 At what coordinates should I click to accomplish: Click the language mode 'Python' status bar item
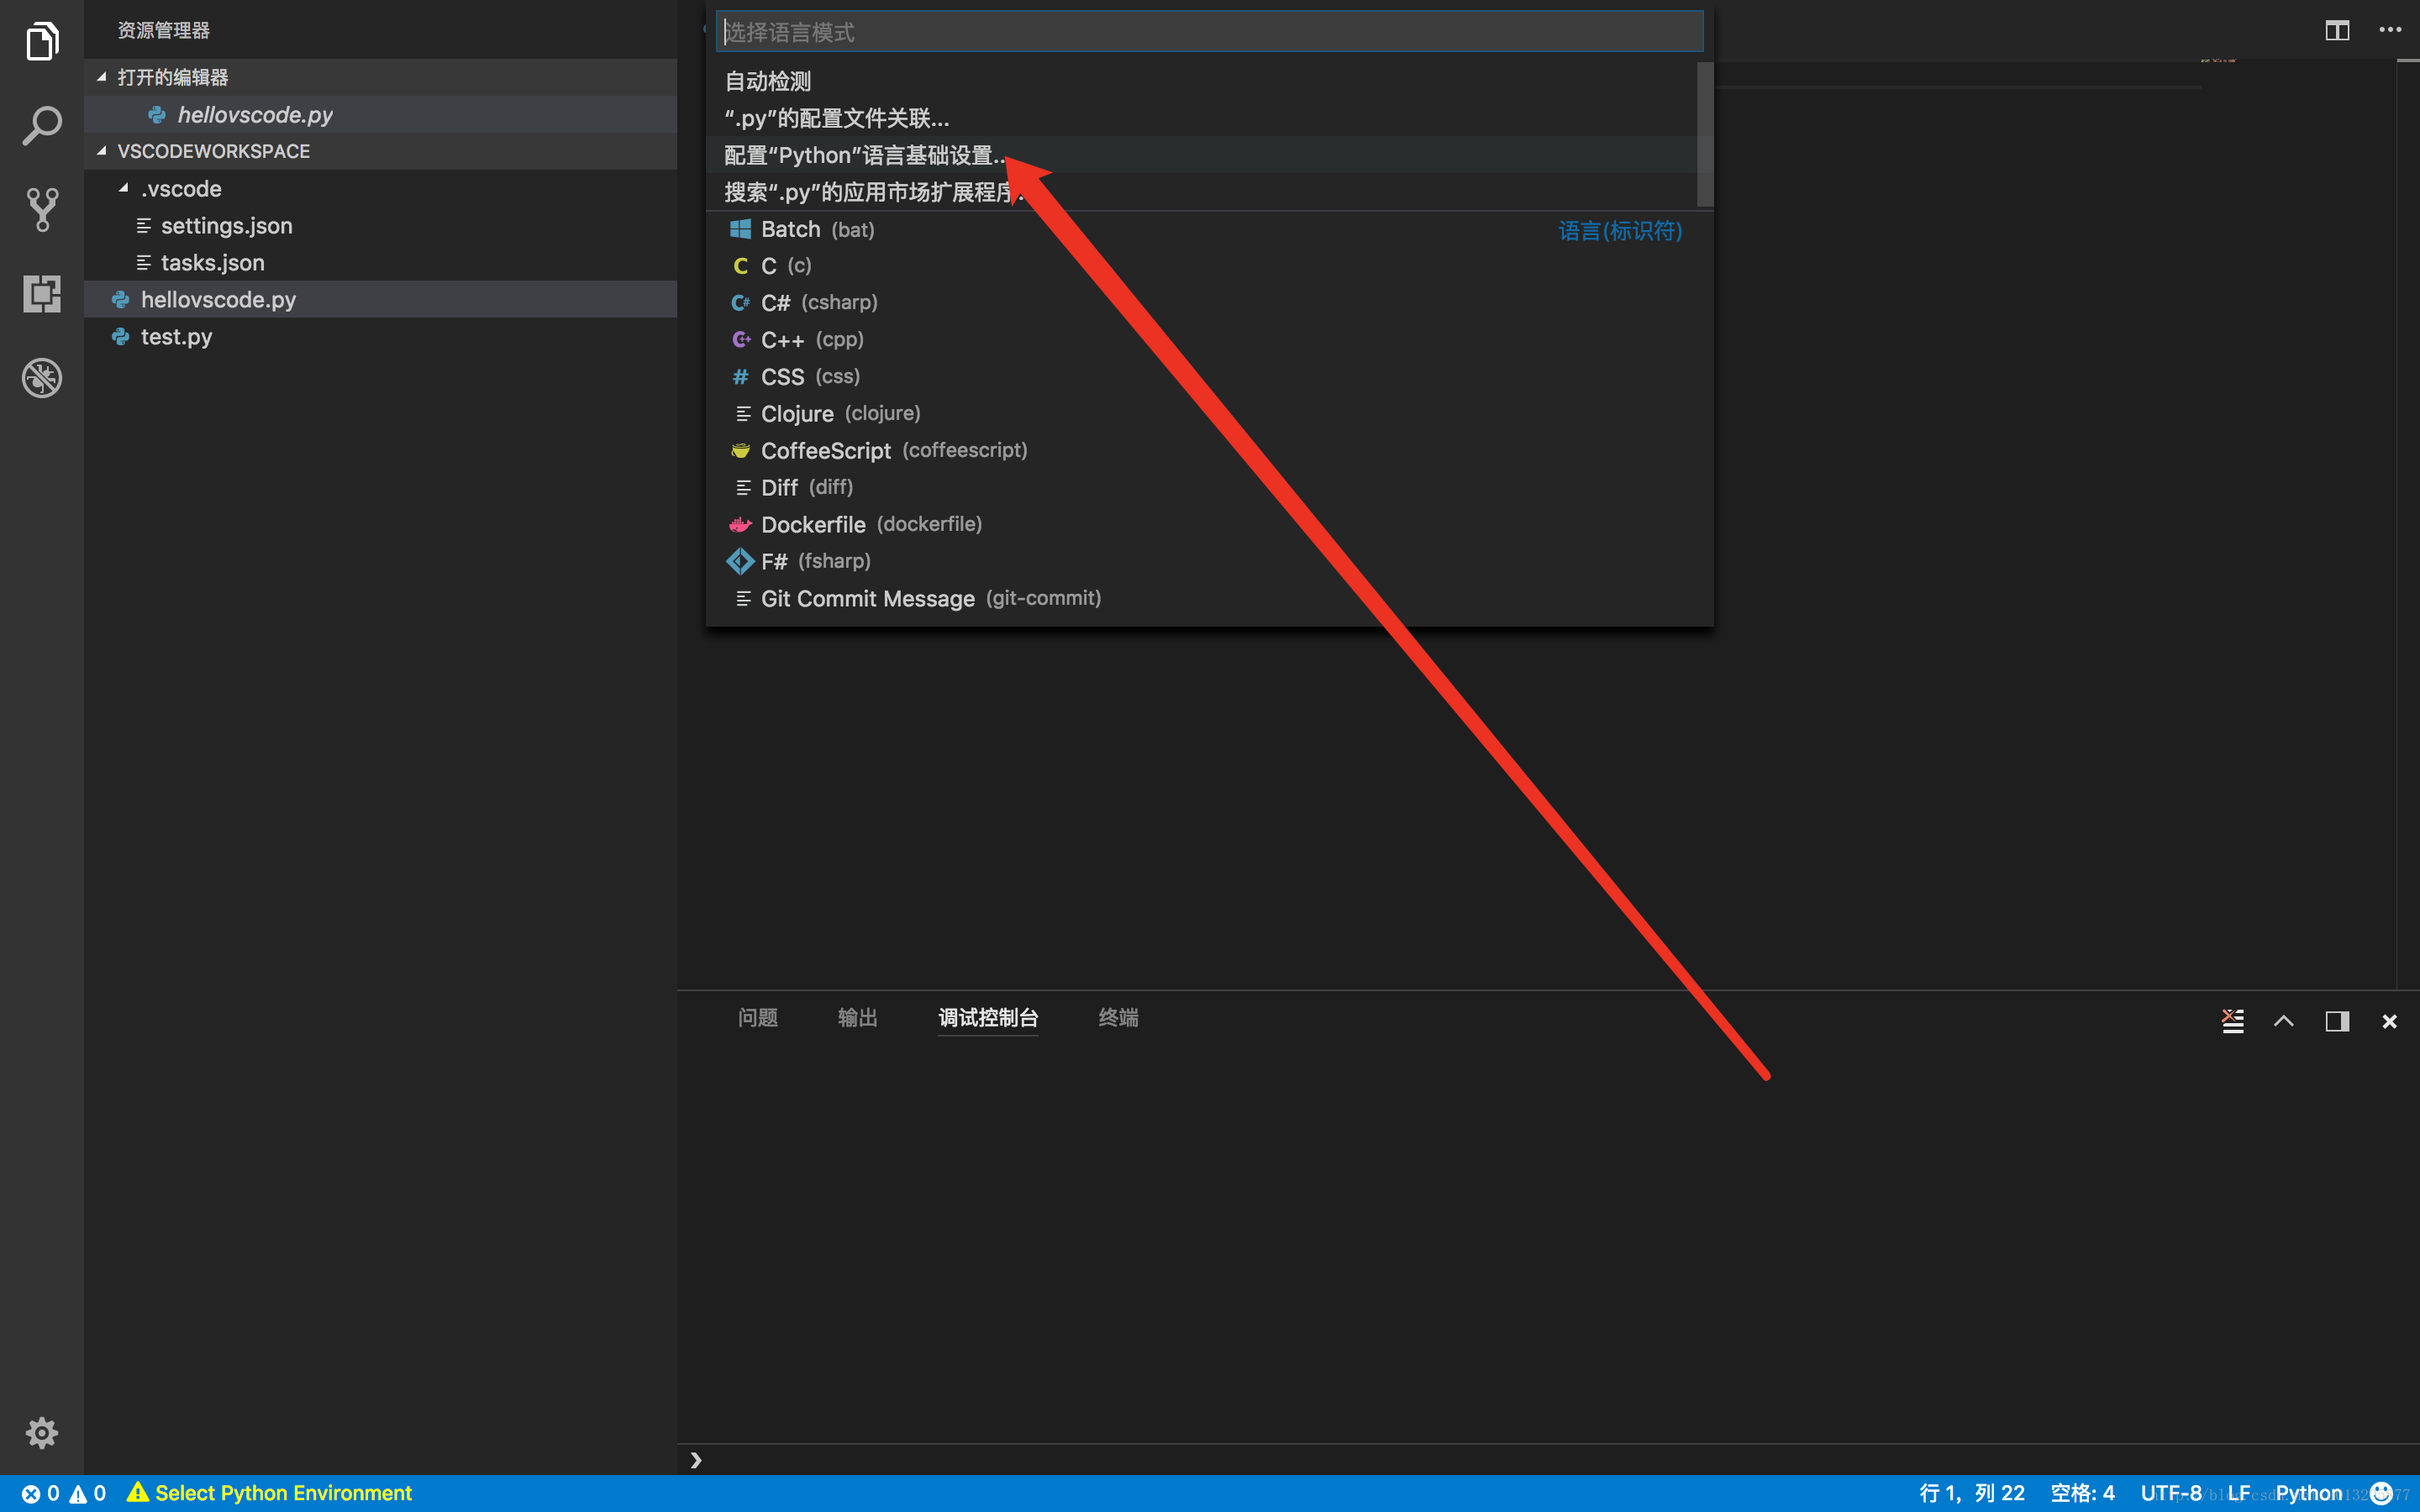[x=2308, y=1493]
